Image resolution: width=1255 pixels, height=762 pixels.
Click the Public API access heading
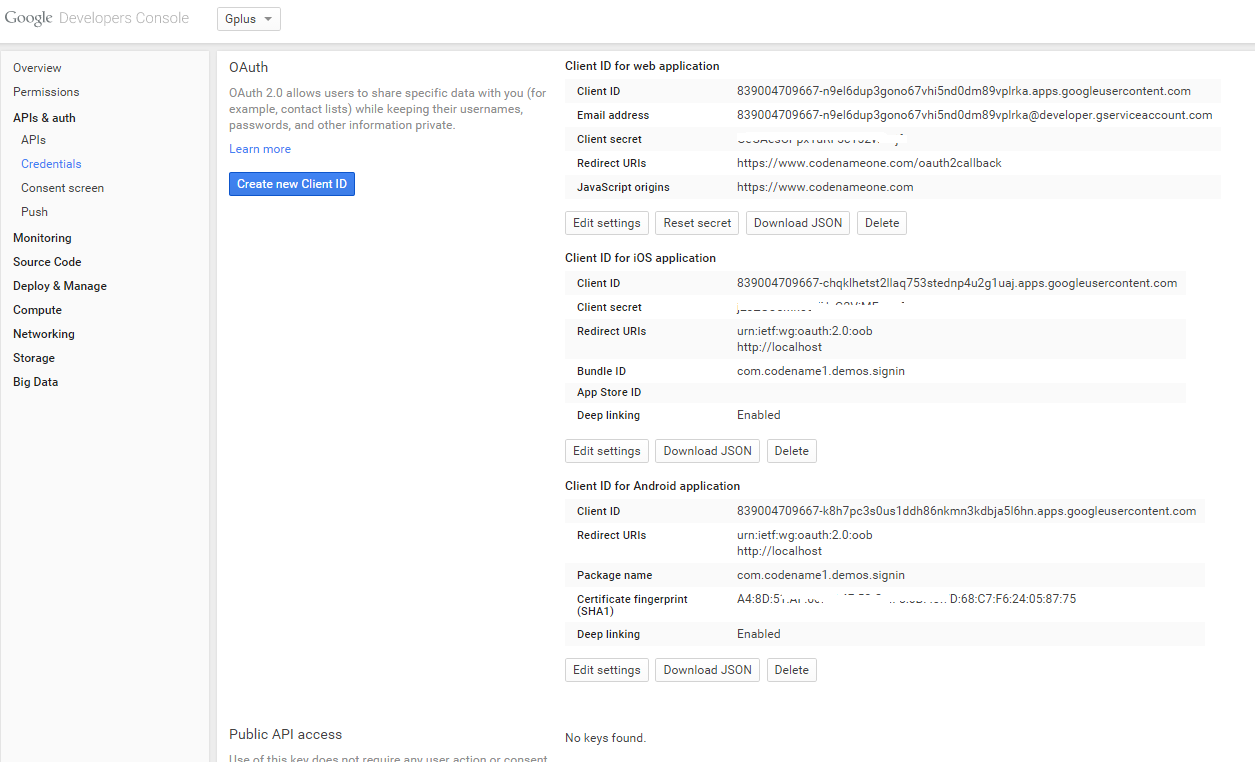[x=286, y=734]
